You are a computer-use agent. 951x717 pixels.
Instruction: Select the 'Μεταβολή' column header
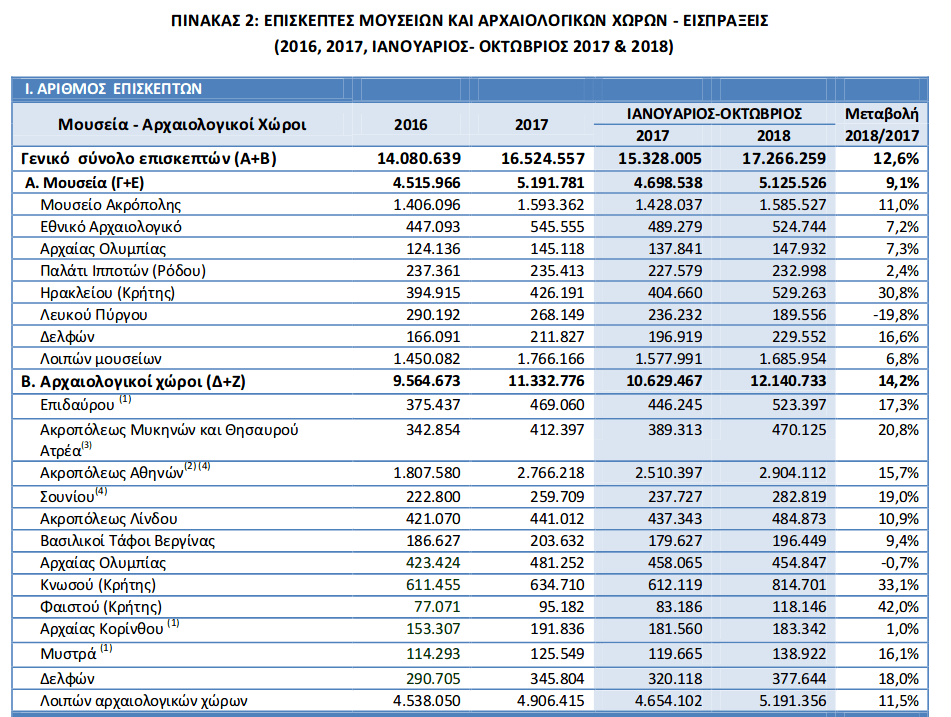pyautogui.click(x=881, y=113)
